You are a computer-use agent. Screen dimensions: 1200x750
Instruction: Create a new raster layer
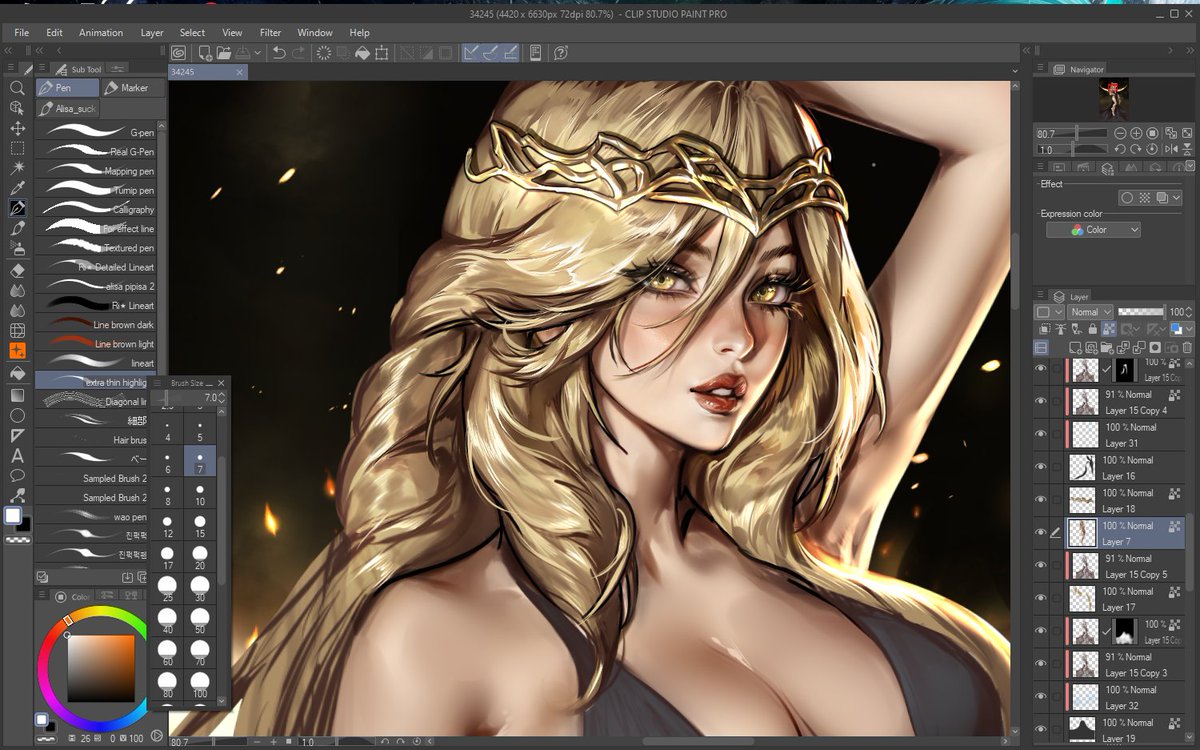point(1075,347)
